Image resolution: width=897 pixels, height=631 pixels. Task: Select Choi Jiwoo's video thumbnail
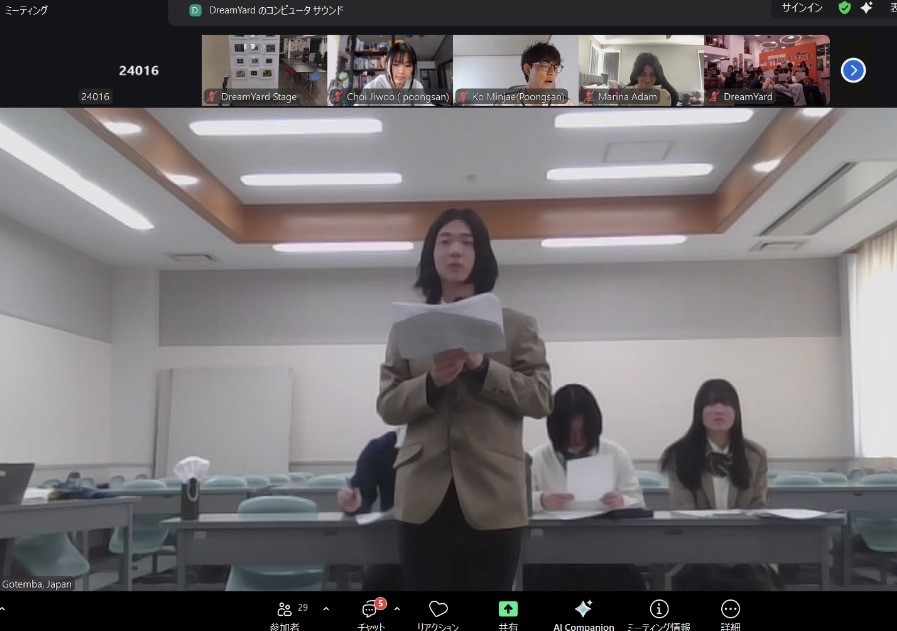tap(390, 70)
